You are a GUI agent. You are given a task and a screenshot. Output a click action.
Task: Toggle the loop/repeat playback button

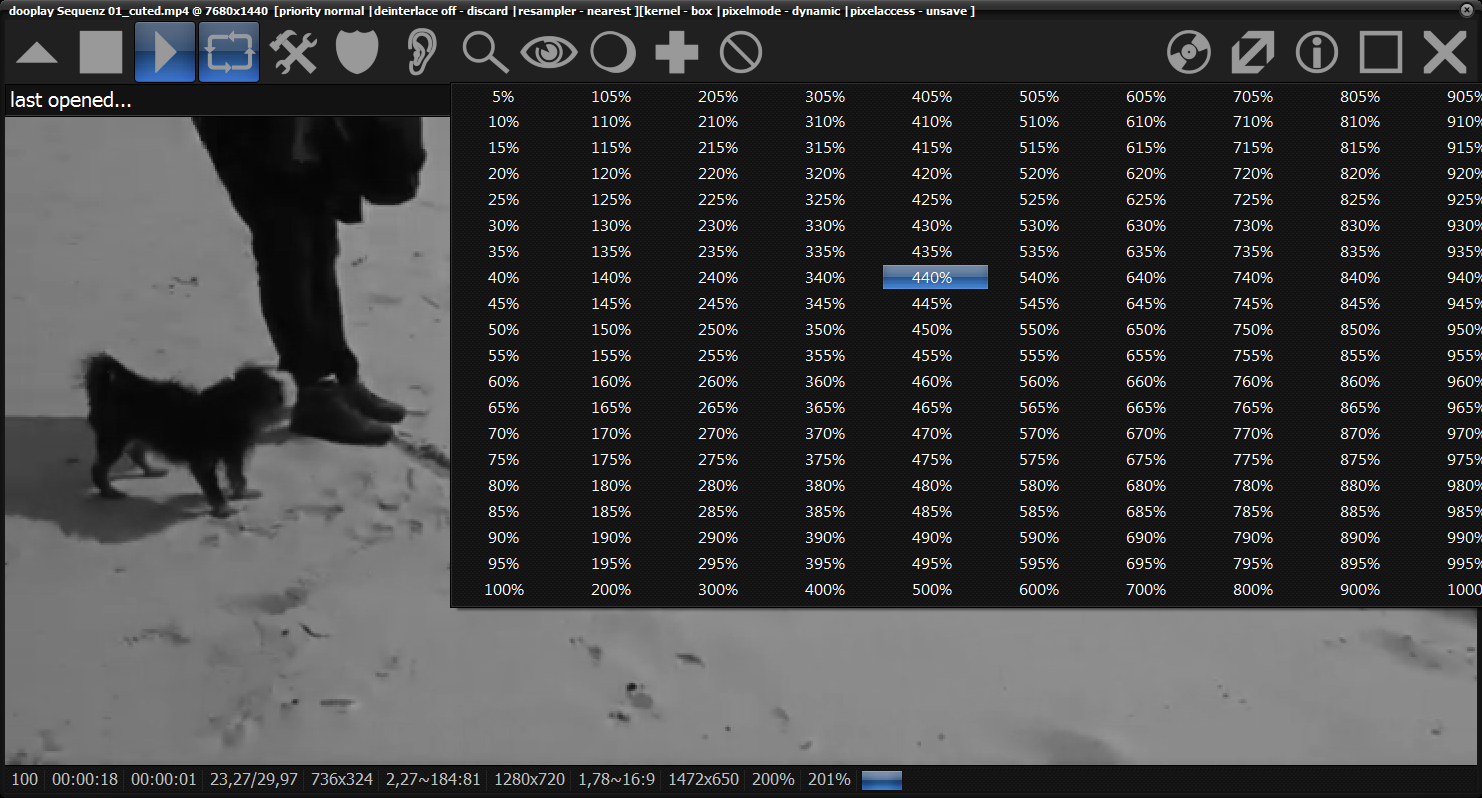229,52
